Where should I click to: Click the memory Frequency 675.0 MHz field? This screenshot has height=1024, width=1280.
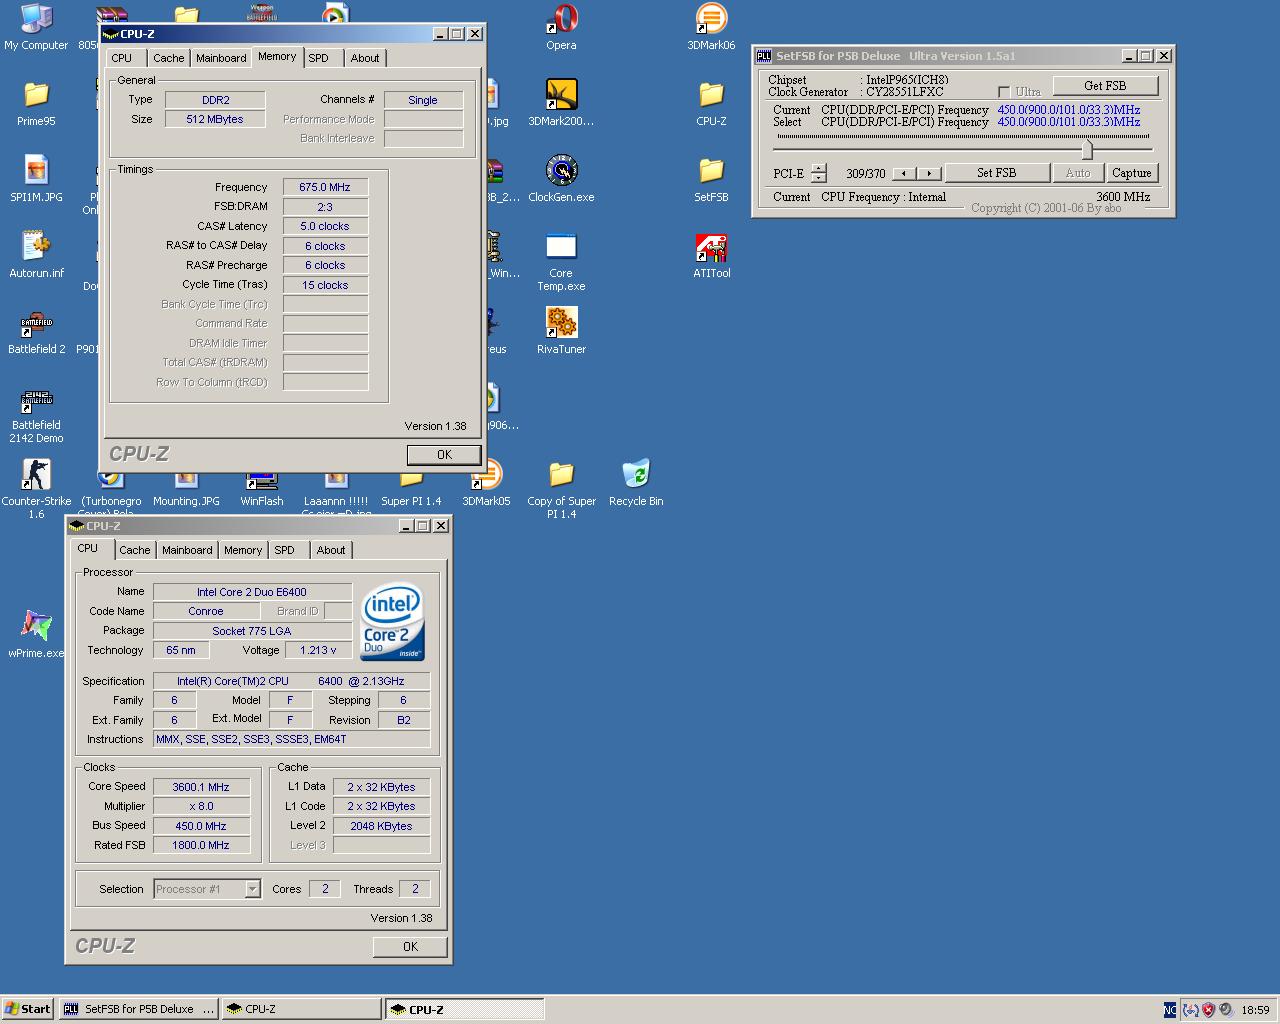coord(325,187)
